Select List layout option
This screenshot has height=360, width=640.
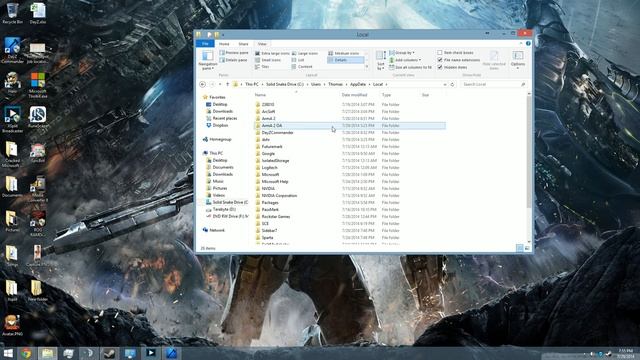(298, 60)
